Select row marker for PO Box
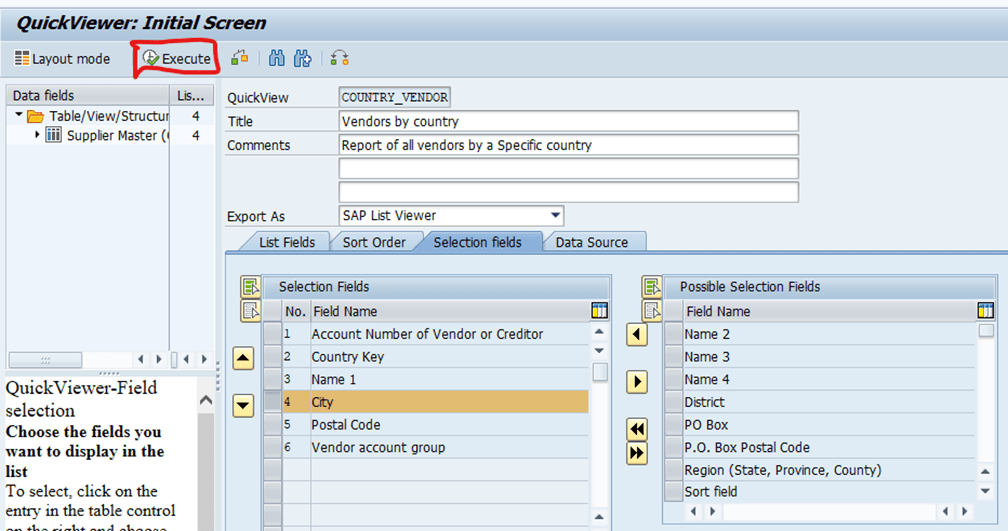 [673, 424]
